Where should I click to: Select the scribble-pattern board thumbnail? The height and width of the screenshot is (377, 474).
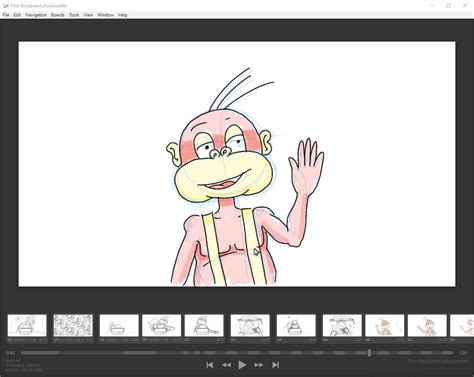[x=73, y=325]
